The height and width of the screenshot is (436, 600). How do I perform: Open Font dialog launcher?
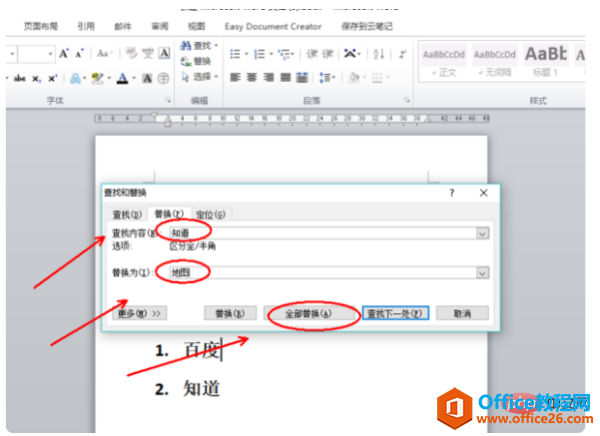168,100
